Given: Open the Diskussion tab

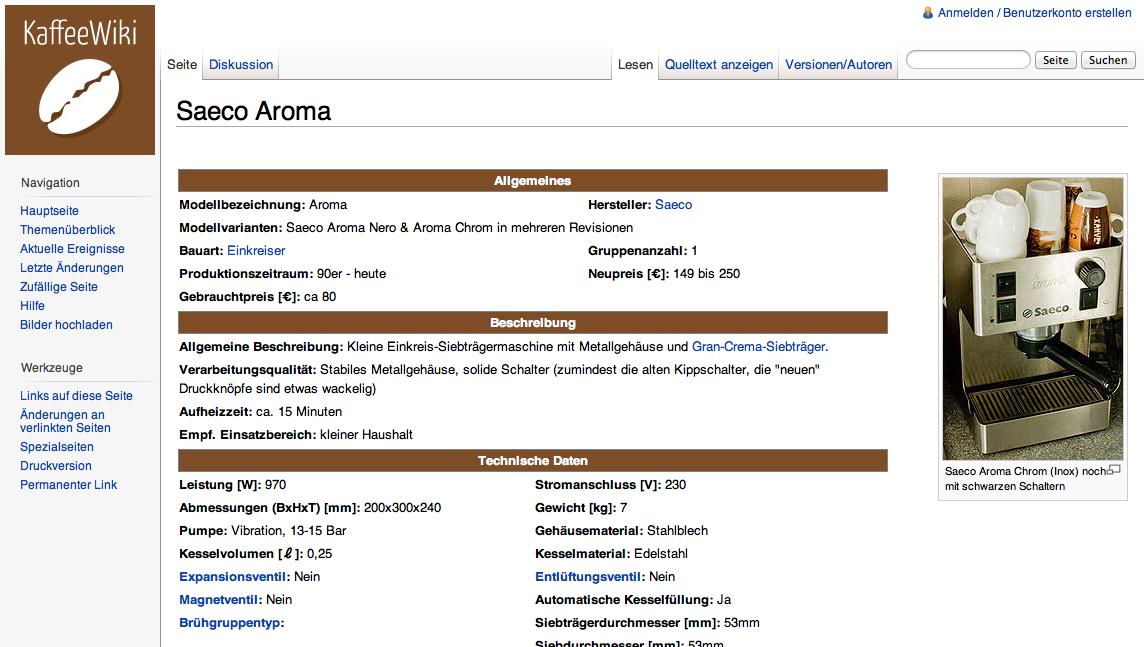Looking at the screenshot, I should (x=241, y=64).
